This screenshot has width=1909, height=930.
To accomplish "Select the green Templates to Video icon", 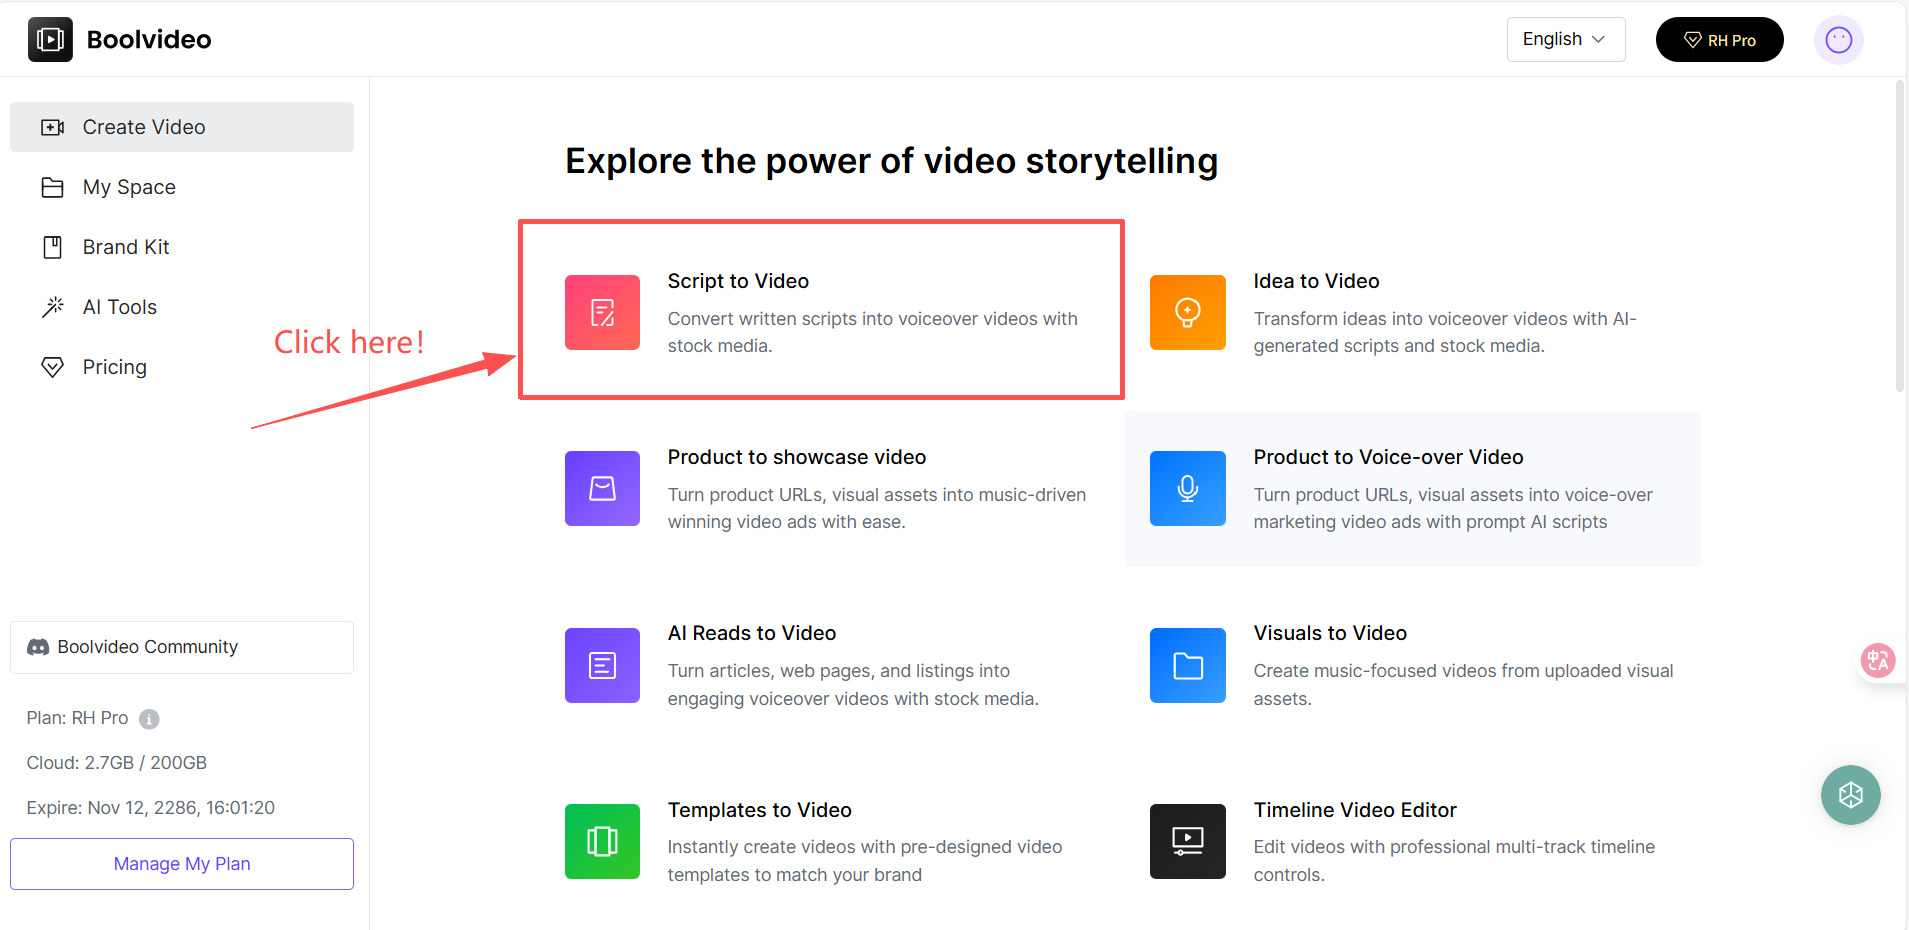I will click(x=602, y=841).
